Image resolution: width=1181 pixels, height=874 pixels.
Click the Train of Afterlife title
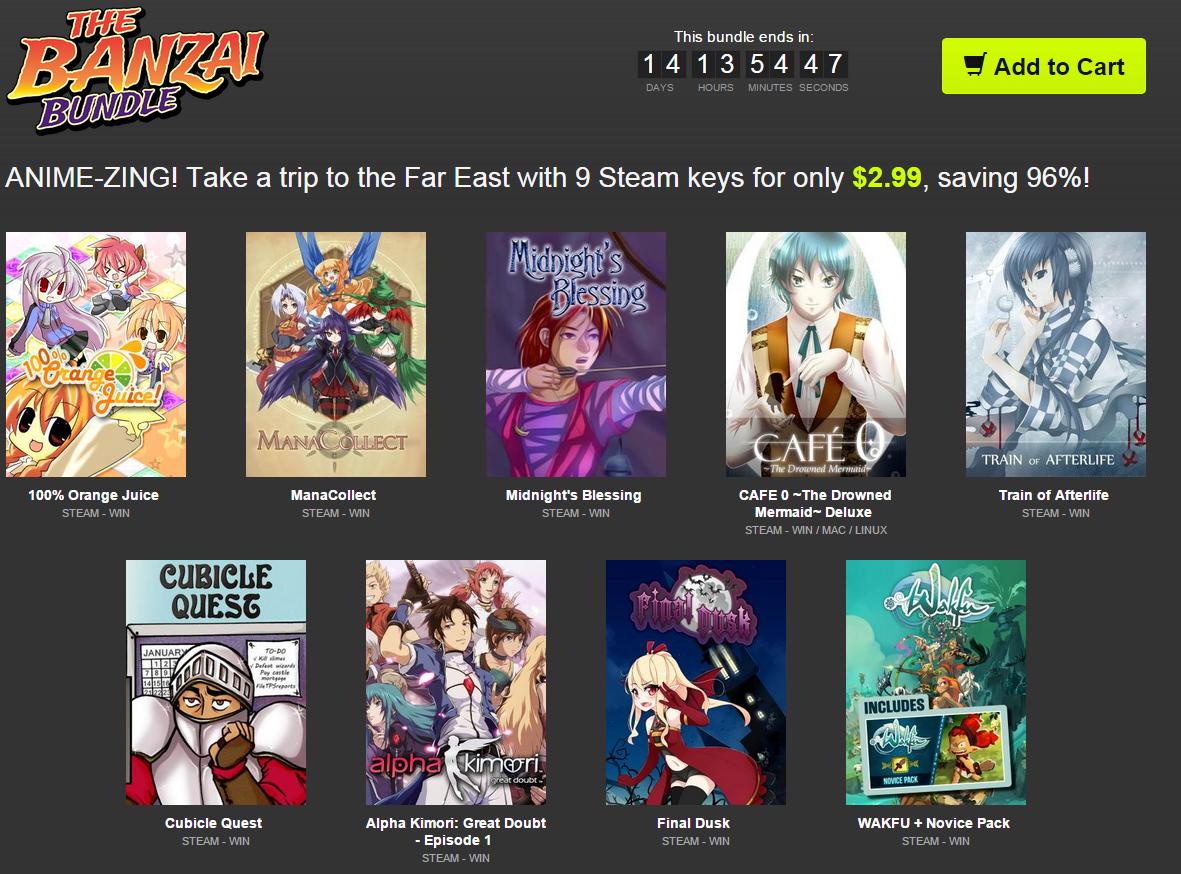pyautogui.click(x=1054, y=495)
